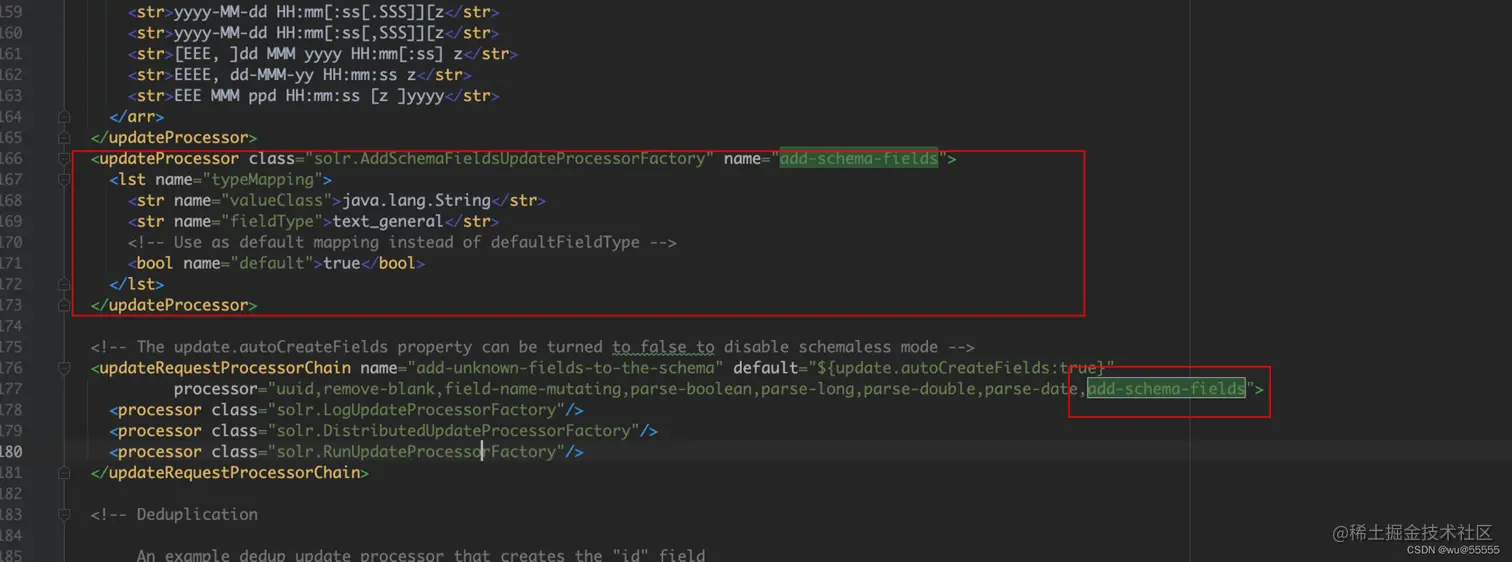
Task: Click 'An example dedup update processor' comment
Action: (421, 555)
